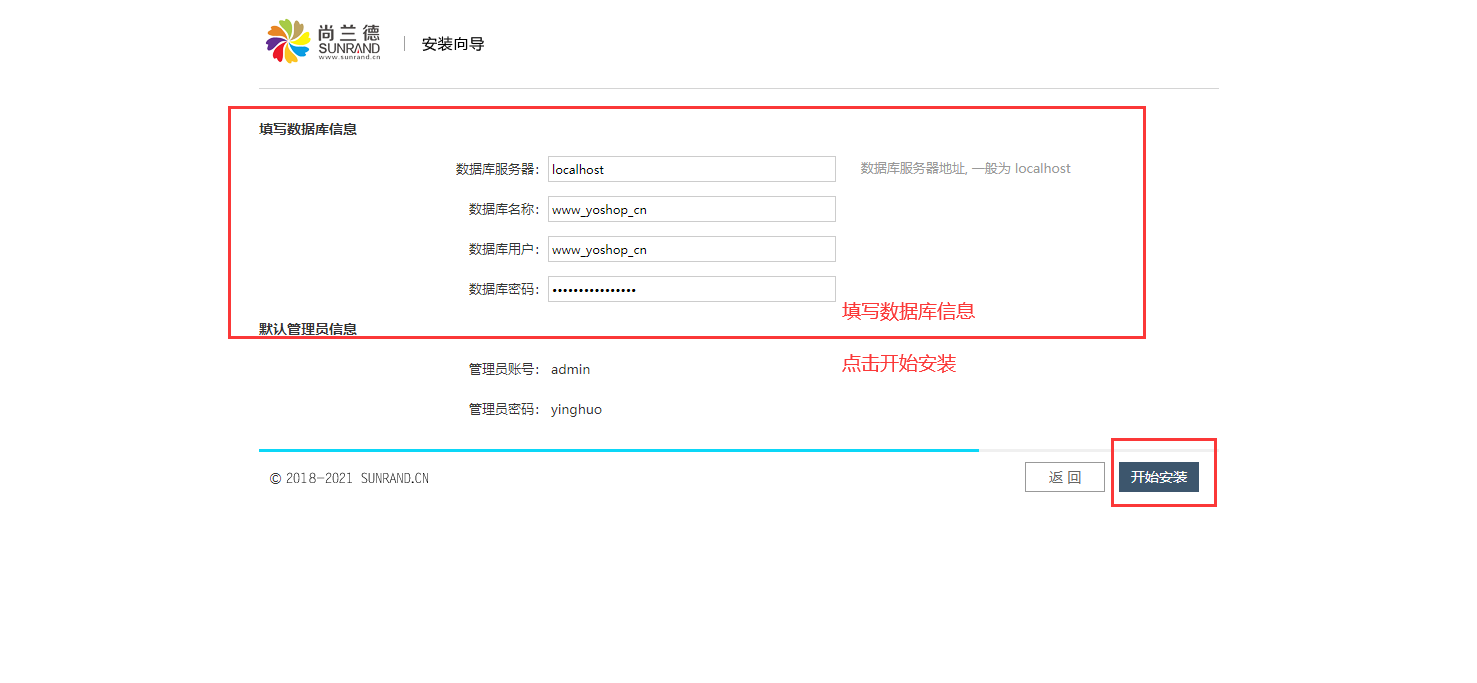Click the 数据库名称 label
The width and height of the screenshot is (1477, 683).
pyautogui.click(x=505, y=209)
